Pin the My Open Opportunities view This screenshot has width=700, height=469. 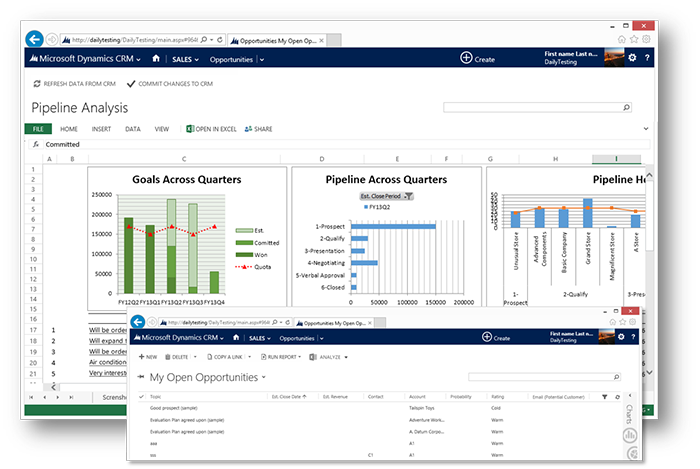point(141,377)
